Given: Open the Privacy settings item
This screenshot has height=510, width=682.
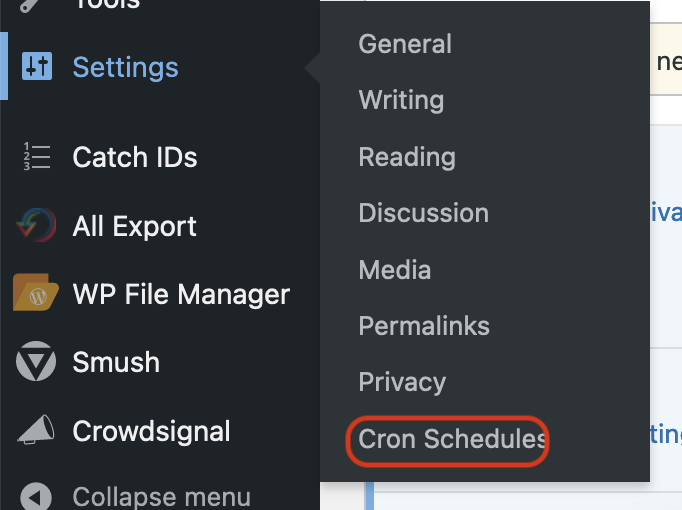Looking at the screenshot, I should (x=402, y=382).
